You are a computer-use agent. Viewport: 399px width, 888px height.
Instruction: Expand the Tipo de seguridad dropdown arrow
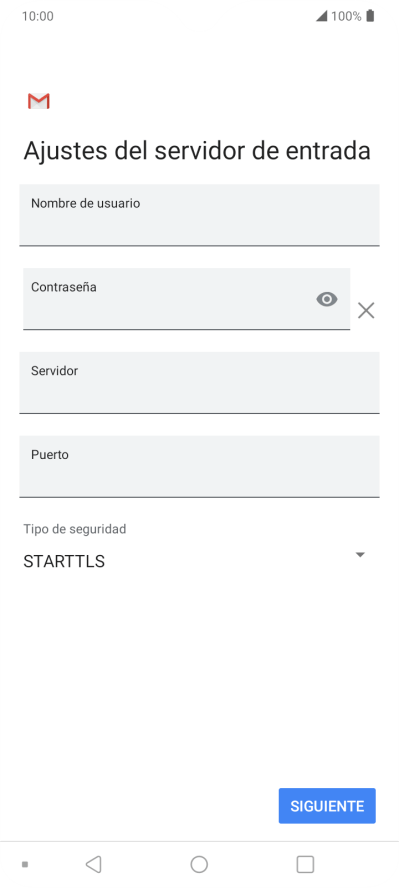point(360,554)
